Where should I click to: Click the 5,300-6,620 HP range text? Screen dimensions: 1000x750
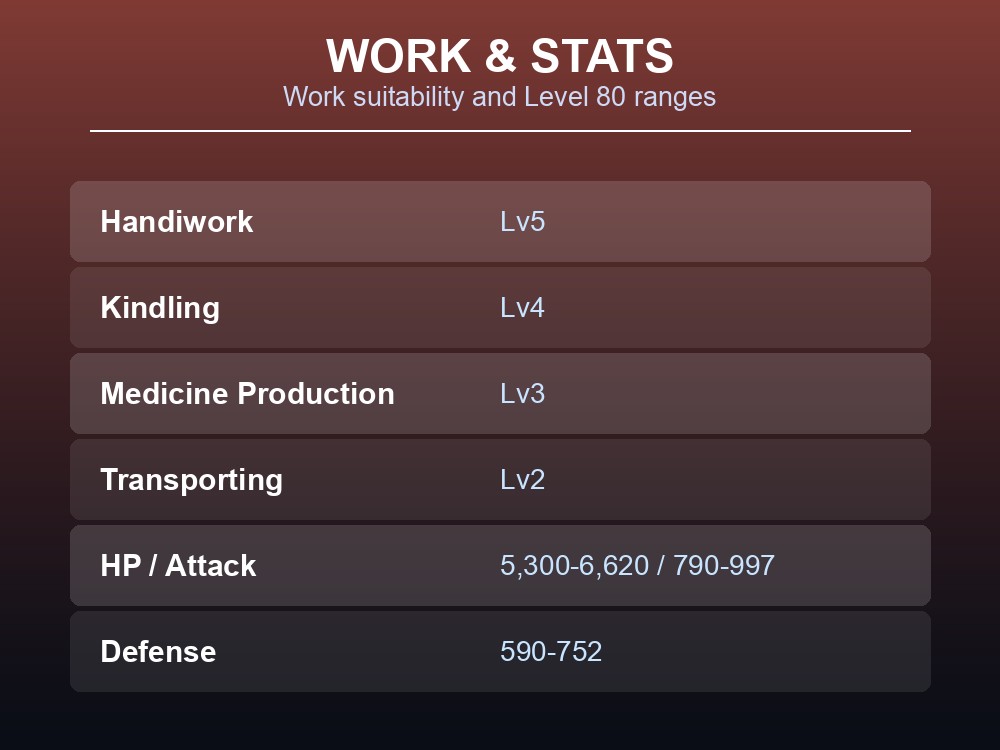click(x=575, y=566)
